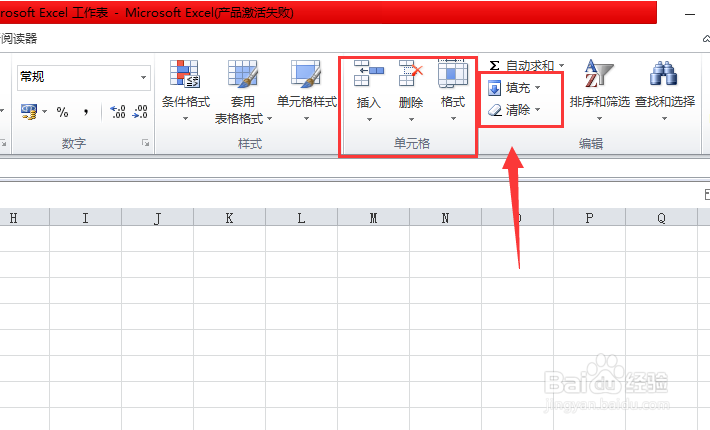This screenshot has width=710, height=430.
Task: Select column N header
Action: (x=446, y=218)
